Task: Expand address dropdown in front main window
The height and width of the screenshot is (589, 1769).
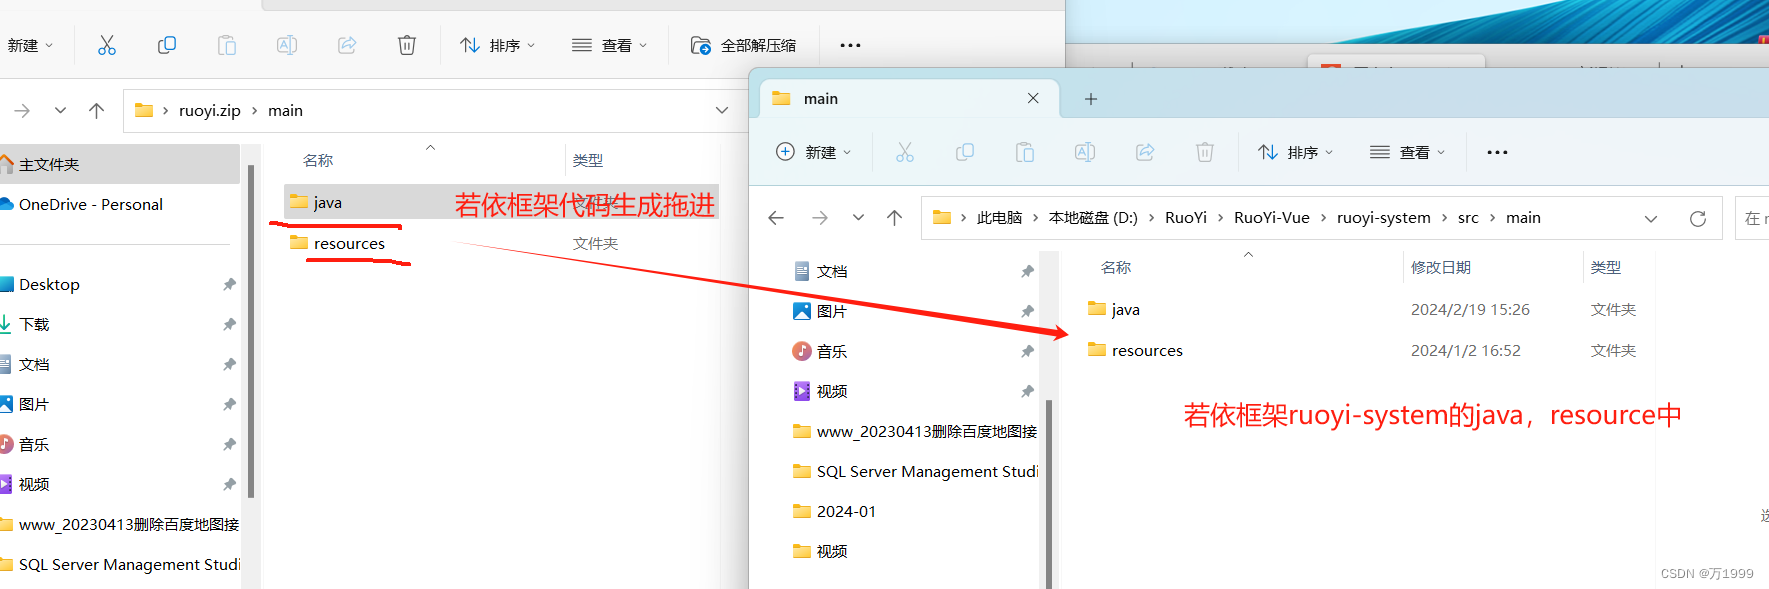Action: 1651,218
